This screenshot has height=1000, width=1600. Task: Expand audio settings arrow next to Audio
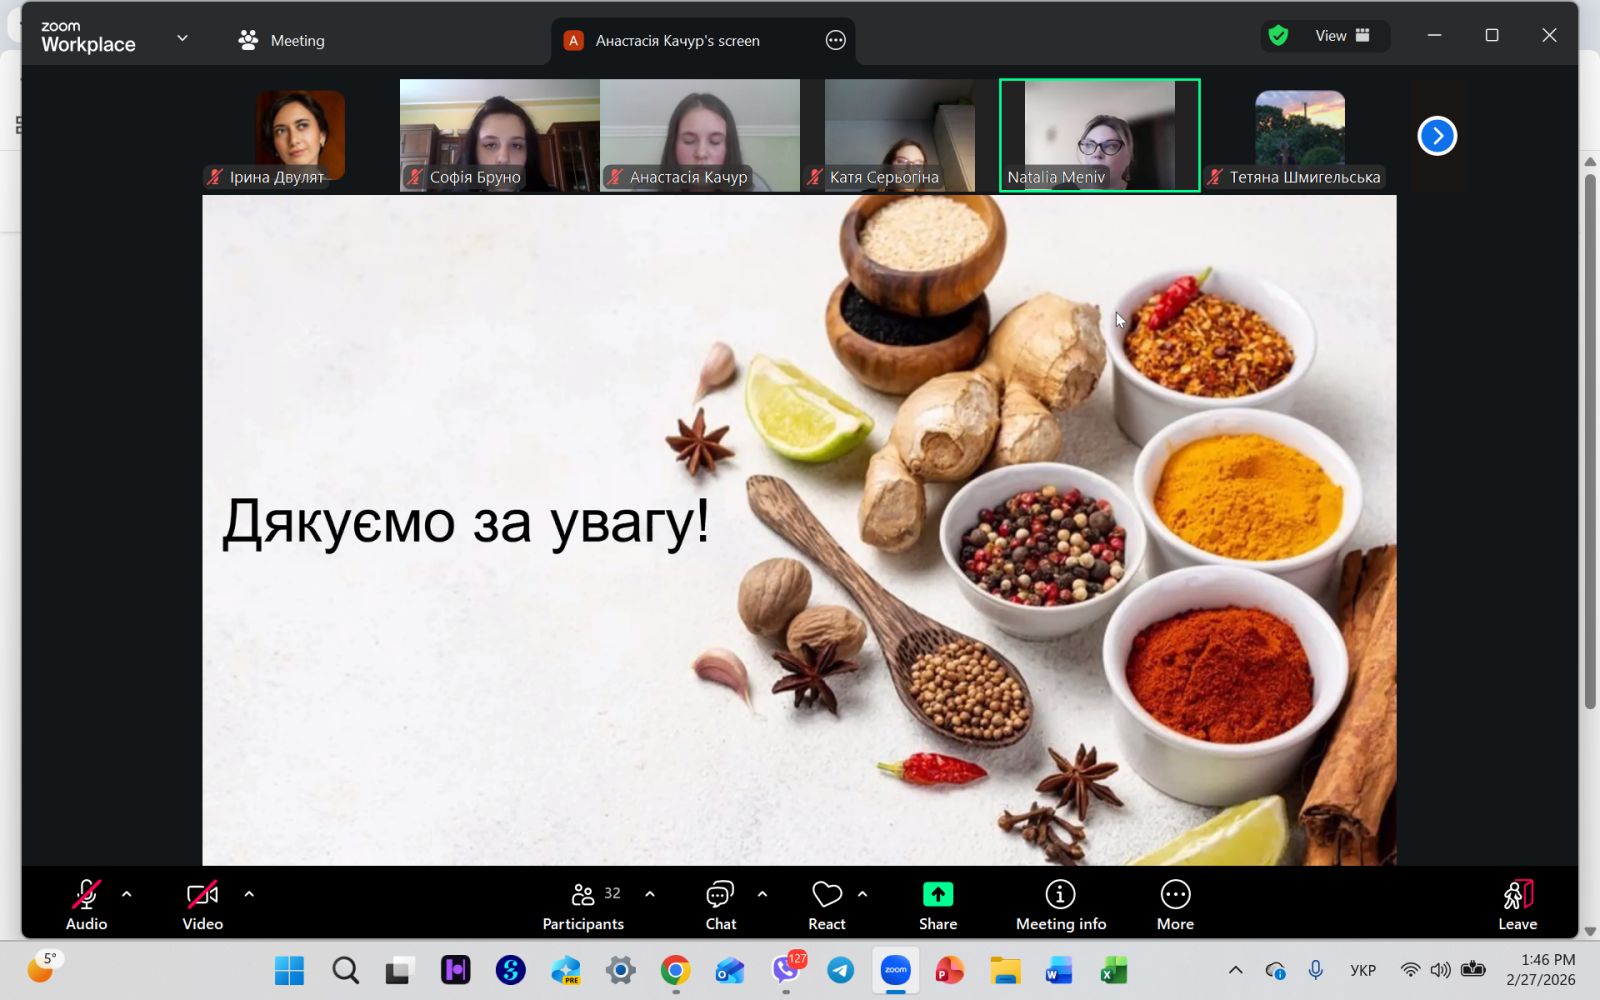click(x=127, y=894)
